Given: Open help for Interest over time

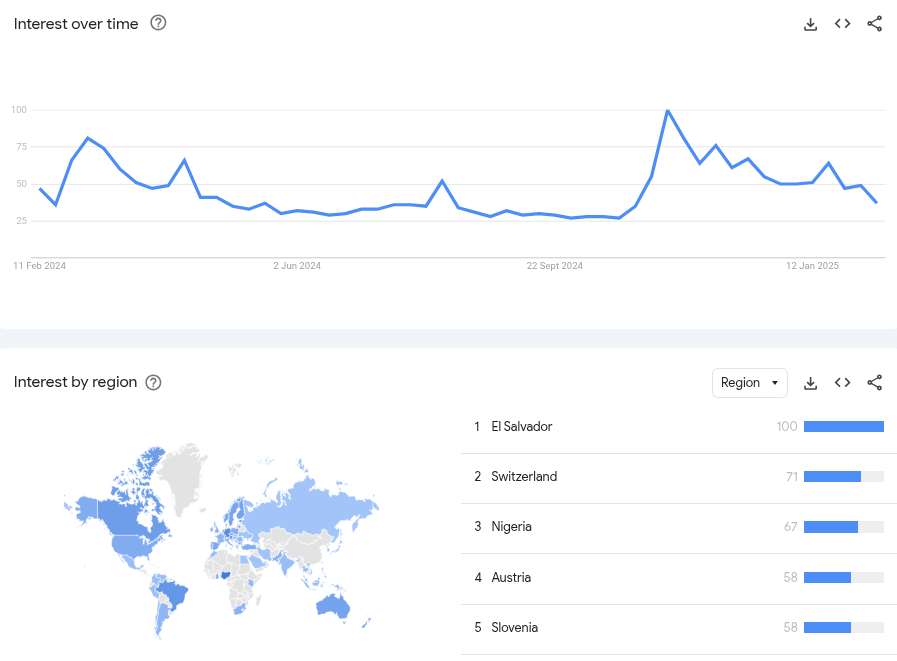Looking at the screenshot, I should click(x=158, y=23).
